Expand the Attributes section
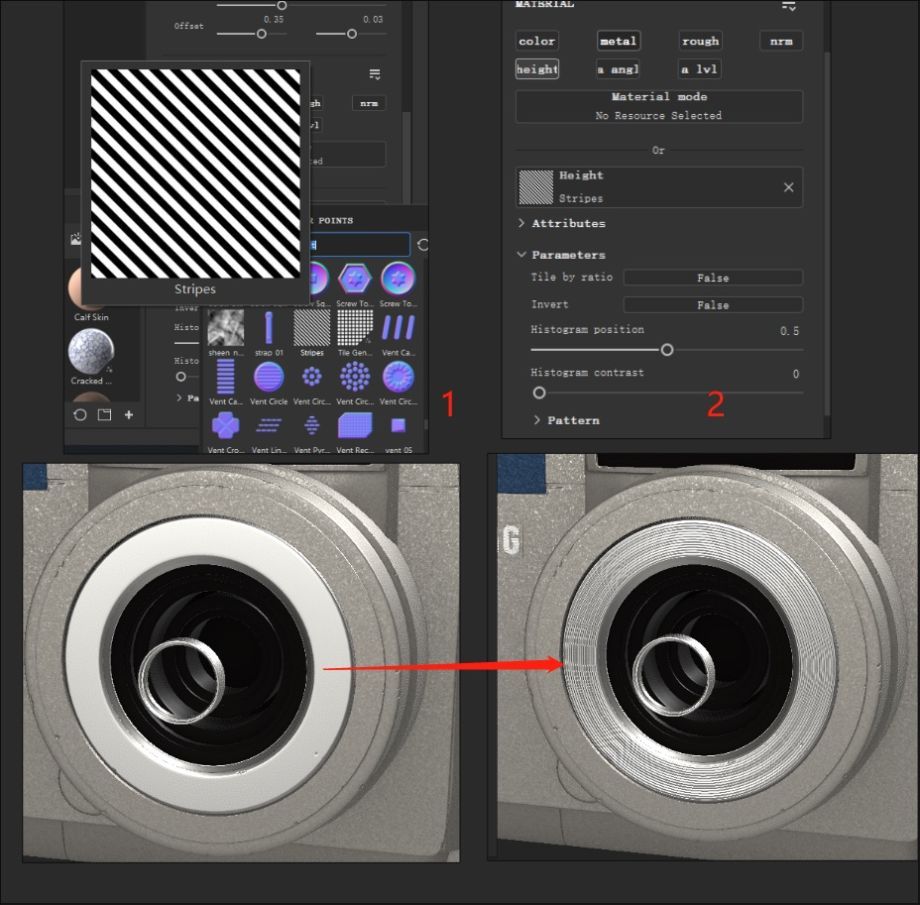Screen dimensions: 920x905 pyautogui.click(x=568, y=223)
